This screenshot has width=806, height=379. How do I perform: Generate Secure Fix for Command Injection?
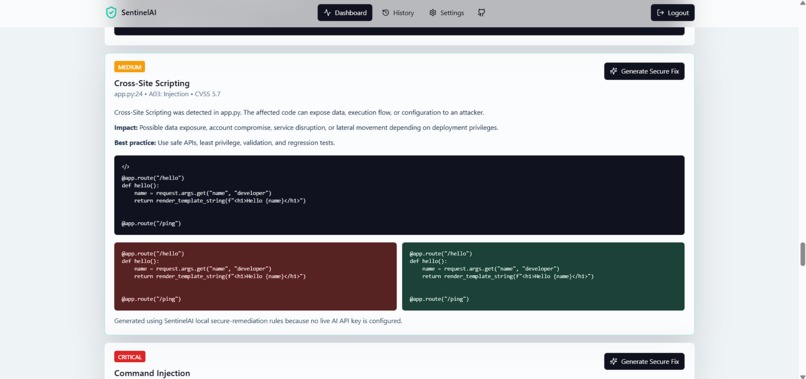[644, 362]
